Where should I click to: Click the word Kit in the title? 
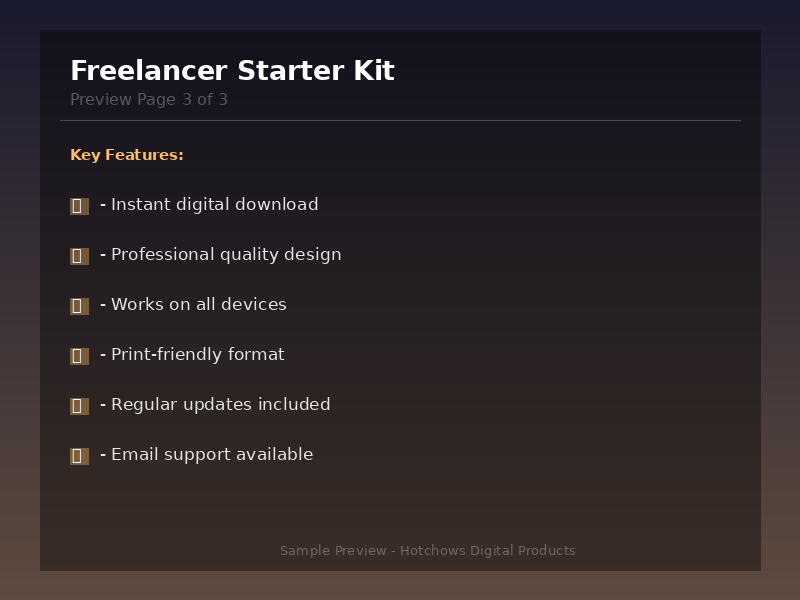[373, 71]
